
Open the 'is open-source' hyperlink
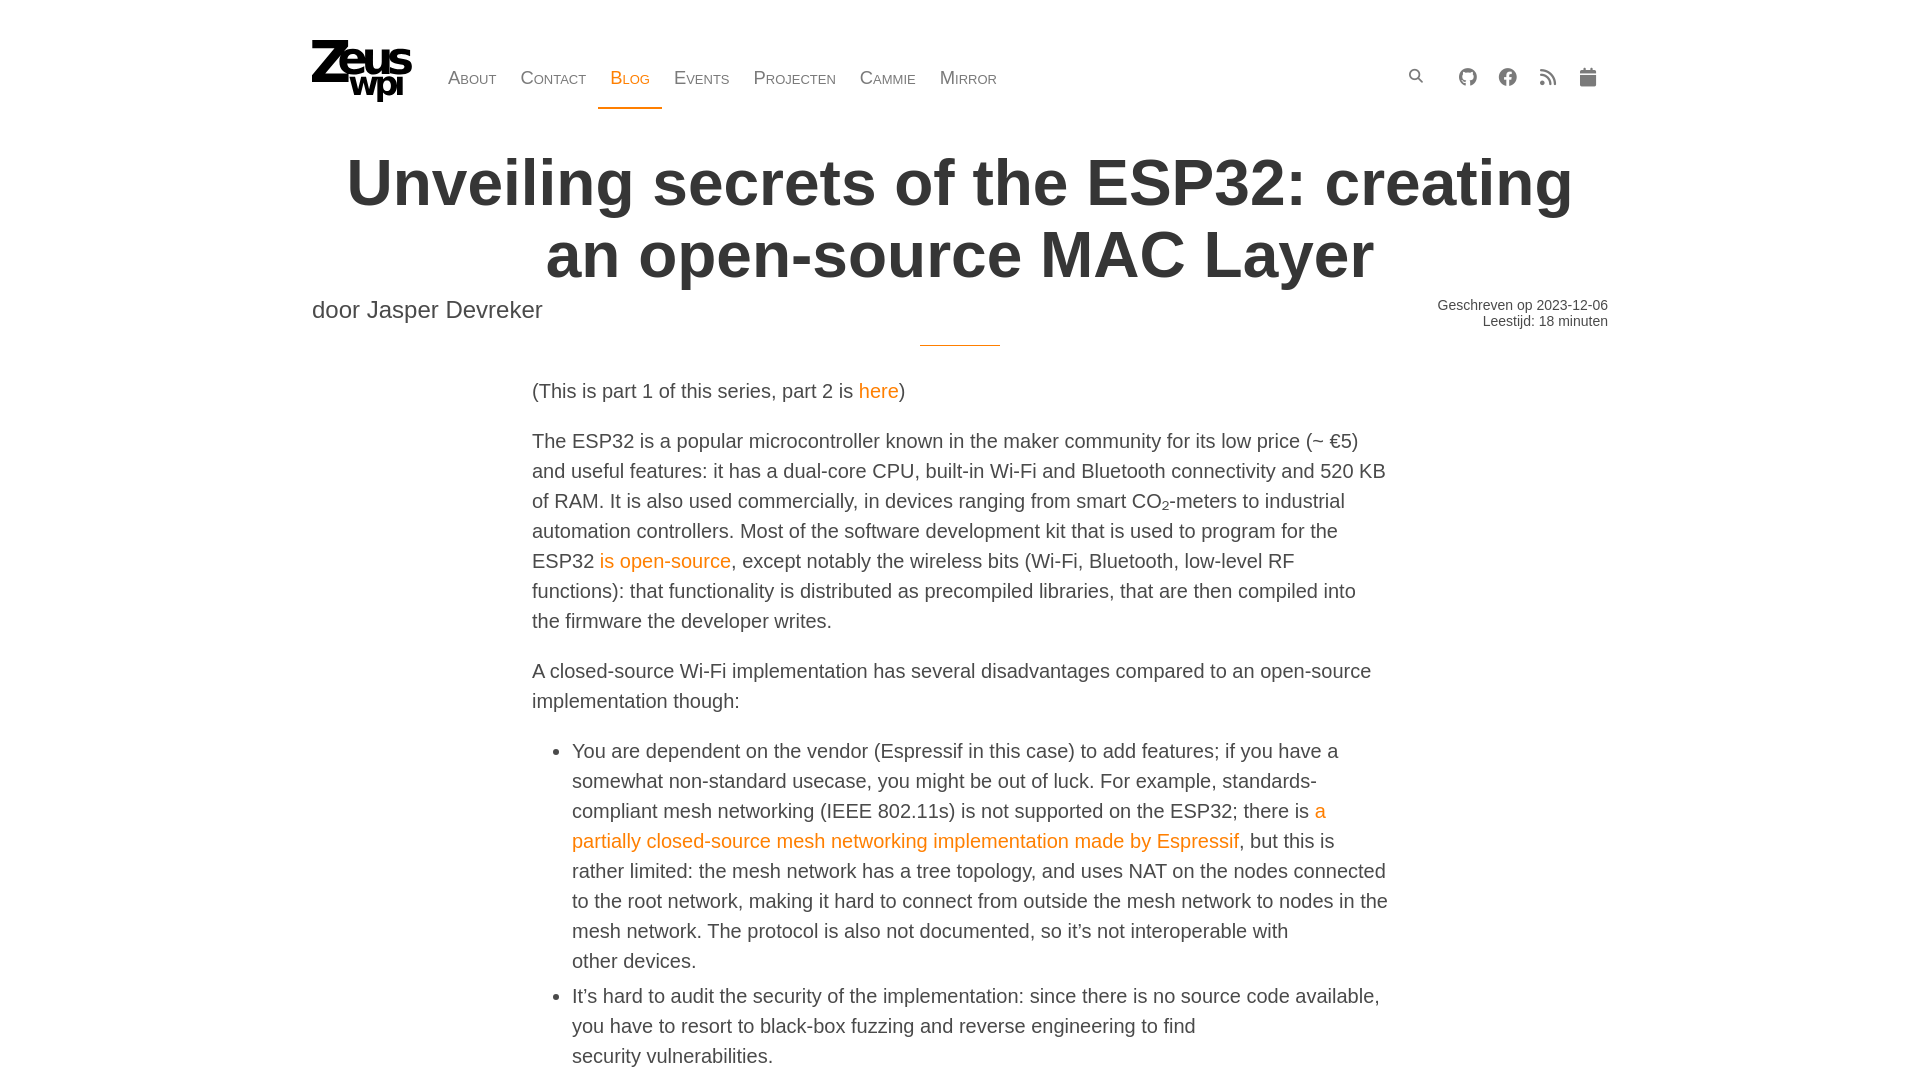click(665, 560)
